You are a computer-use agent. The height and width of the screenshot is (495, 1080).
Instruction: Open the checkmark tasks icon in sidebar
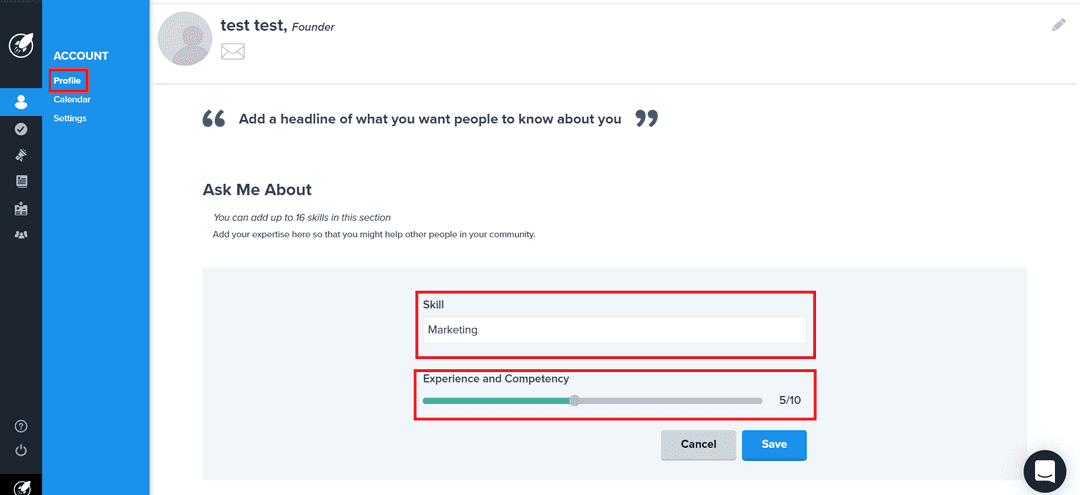[x=21, y=129]
